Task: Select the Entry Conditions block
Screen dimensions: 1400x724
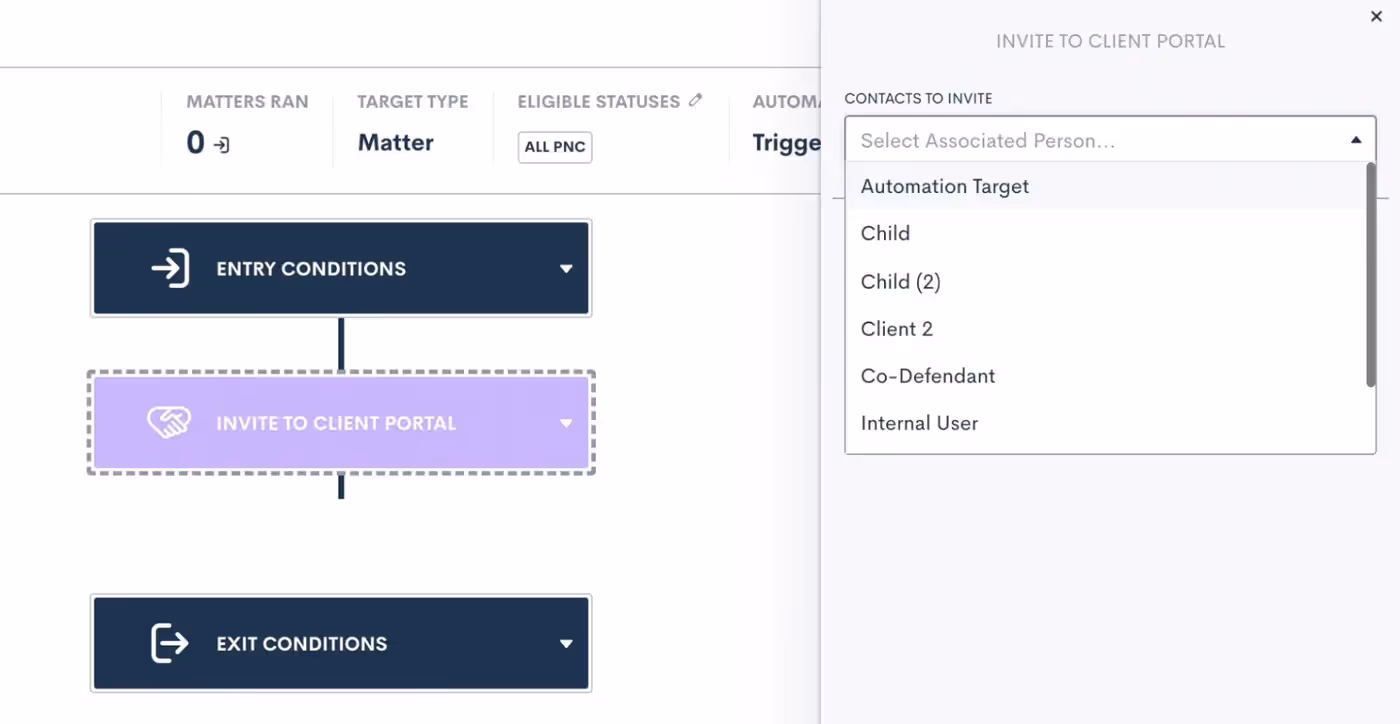Action: pyautogui.click(x=341, y=268)
